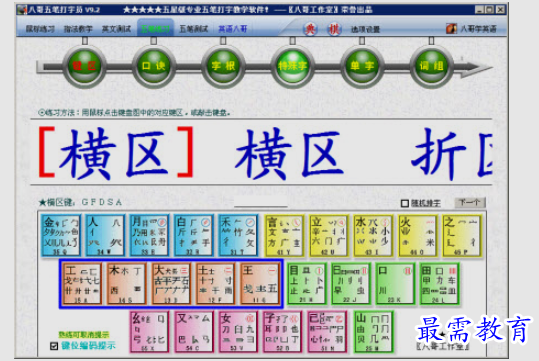Open 选项设置 options settings

click(x=365, y=29)
